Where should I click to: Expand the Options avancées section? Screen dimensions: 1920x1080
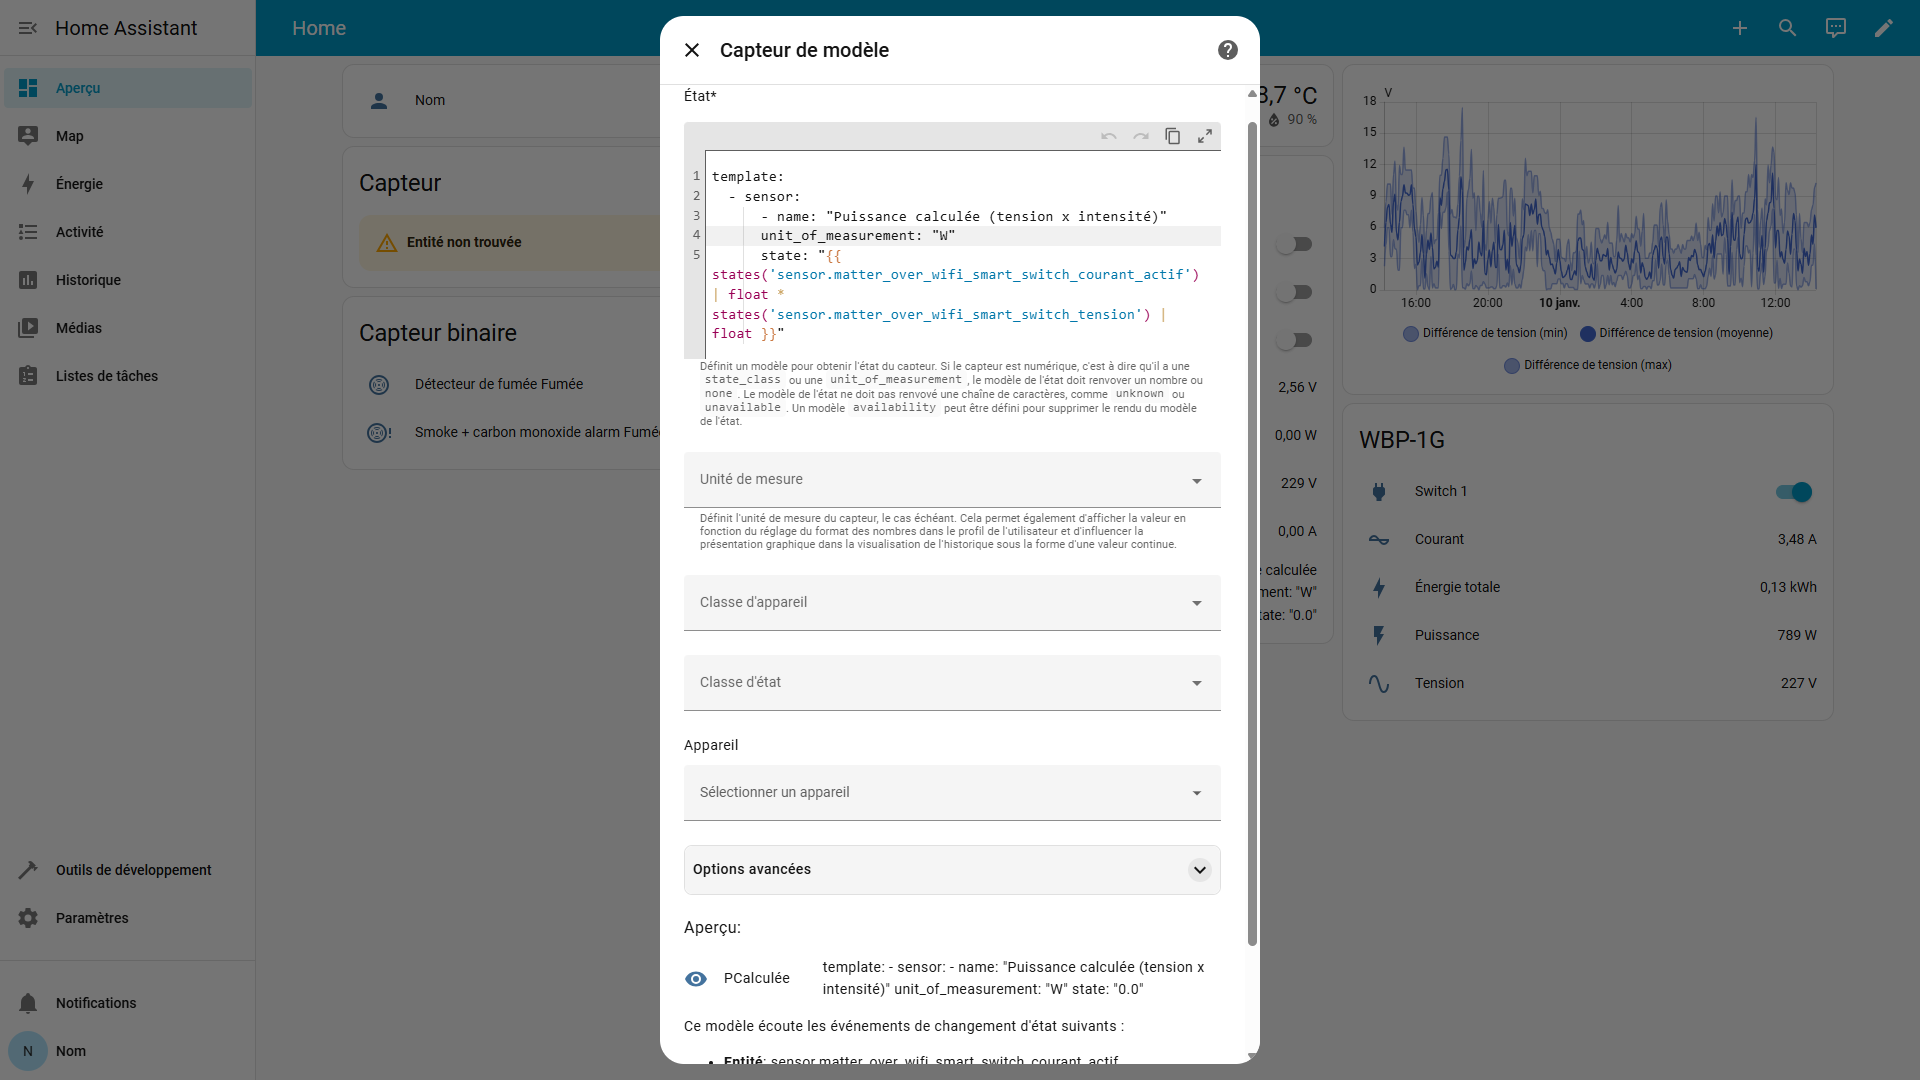tap(951, 870)
